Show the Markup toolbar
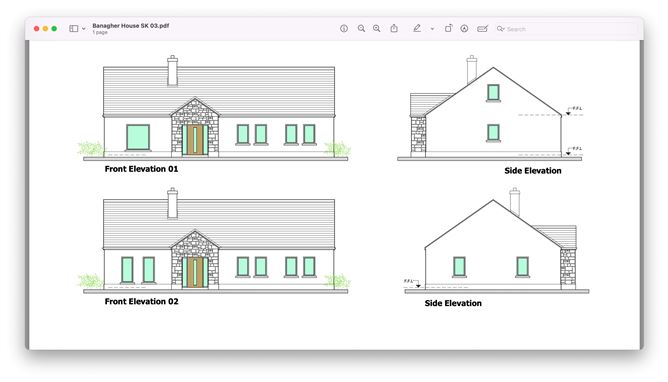The height and width of the screenshot is (382, 668). click(x=464, y=29)
